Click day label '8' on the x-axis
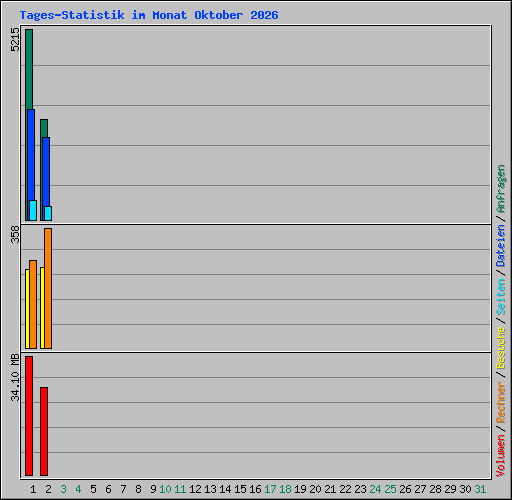512x500 pixels. (138, 489)
